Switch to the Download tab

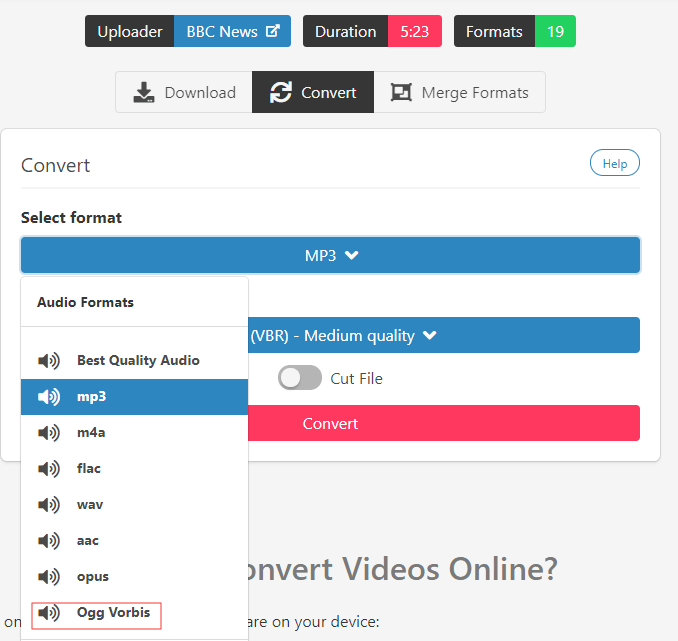[x=184, y=93]
